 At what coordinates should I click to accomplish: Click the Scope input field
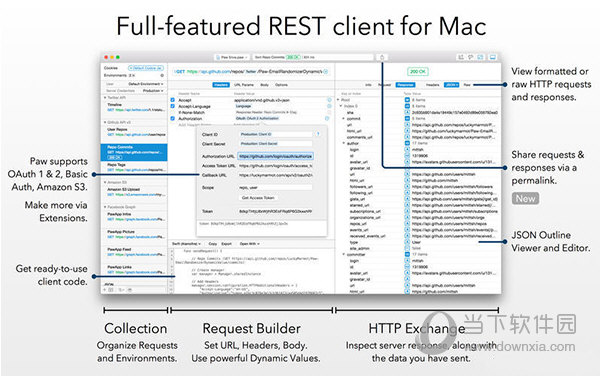pyautogui.click(x=276, y=187)
